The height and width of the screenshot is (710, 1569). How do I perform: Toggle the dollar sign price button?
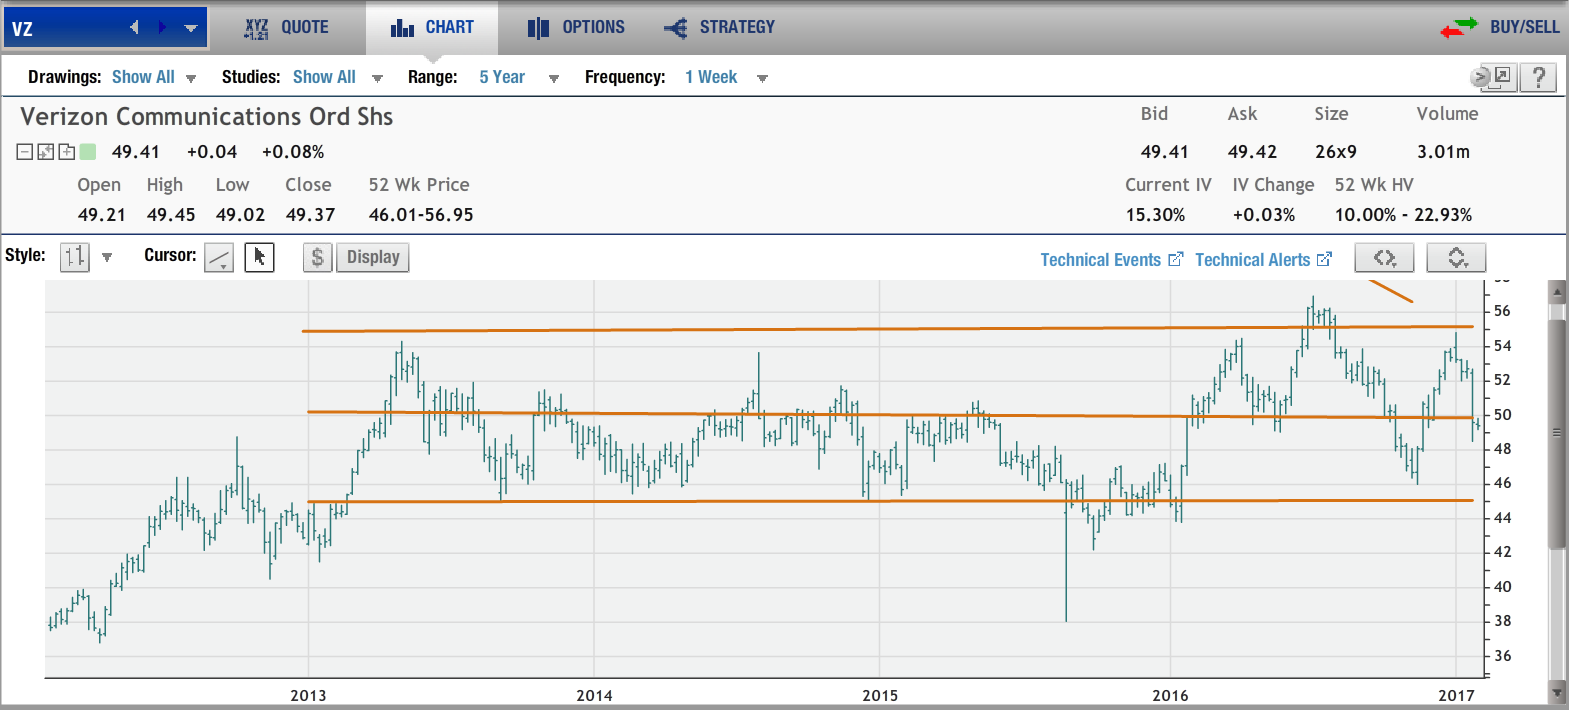click(x=317, y=257)
